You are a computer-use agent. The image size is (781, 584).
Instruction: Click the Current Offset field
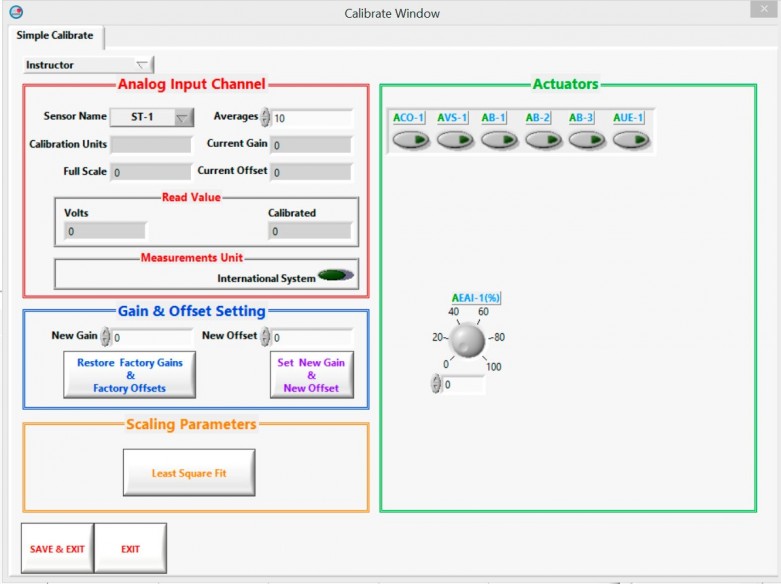(x=311, y=172)
